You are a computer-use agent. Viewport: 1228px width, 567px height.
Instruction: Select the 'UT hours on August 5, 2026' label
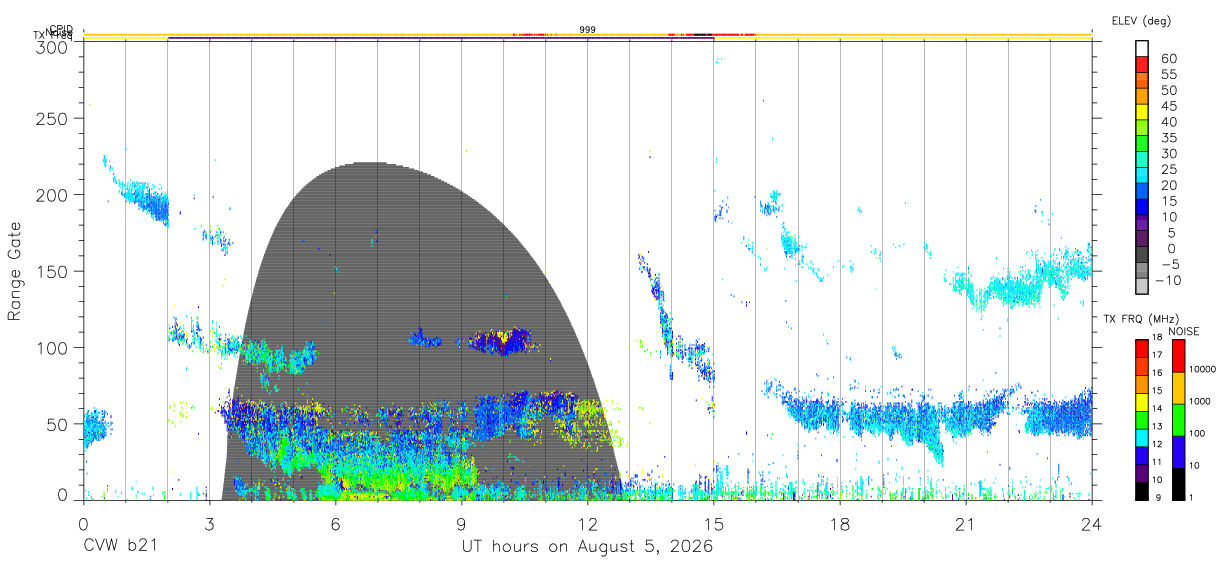[586, 547]
